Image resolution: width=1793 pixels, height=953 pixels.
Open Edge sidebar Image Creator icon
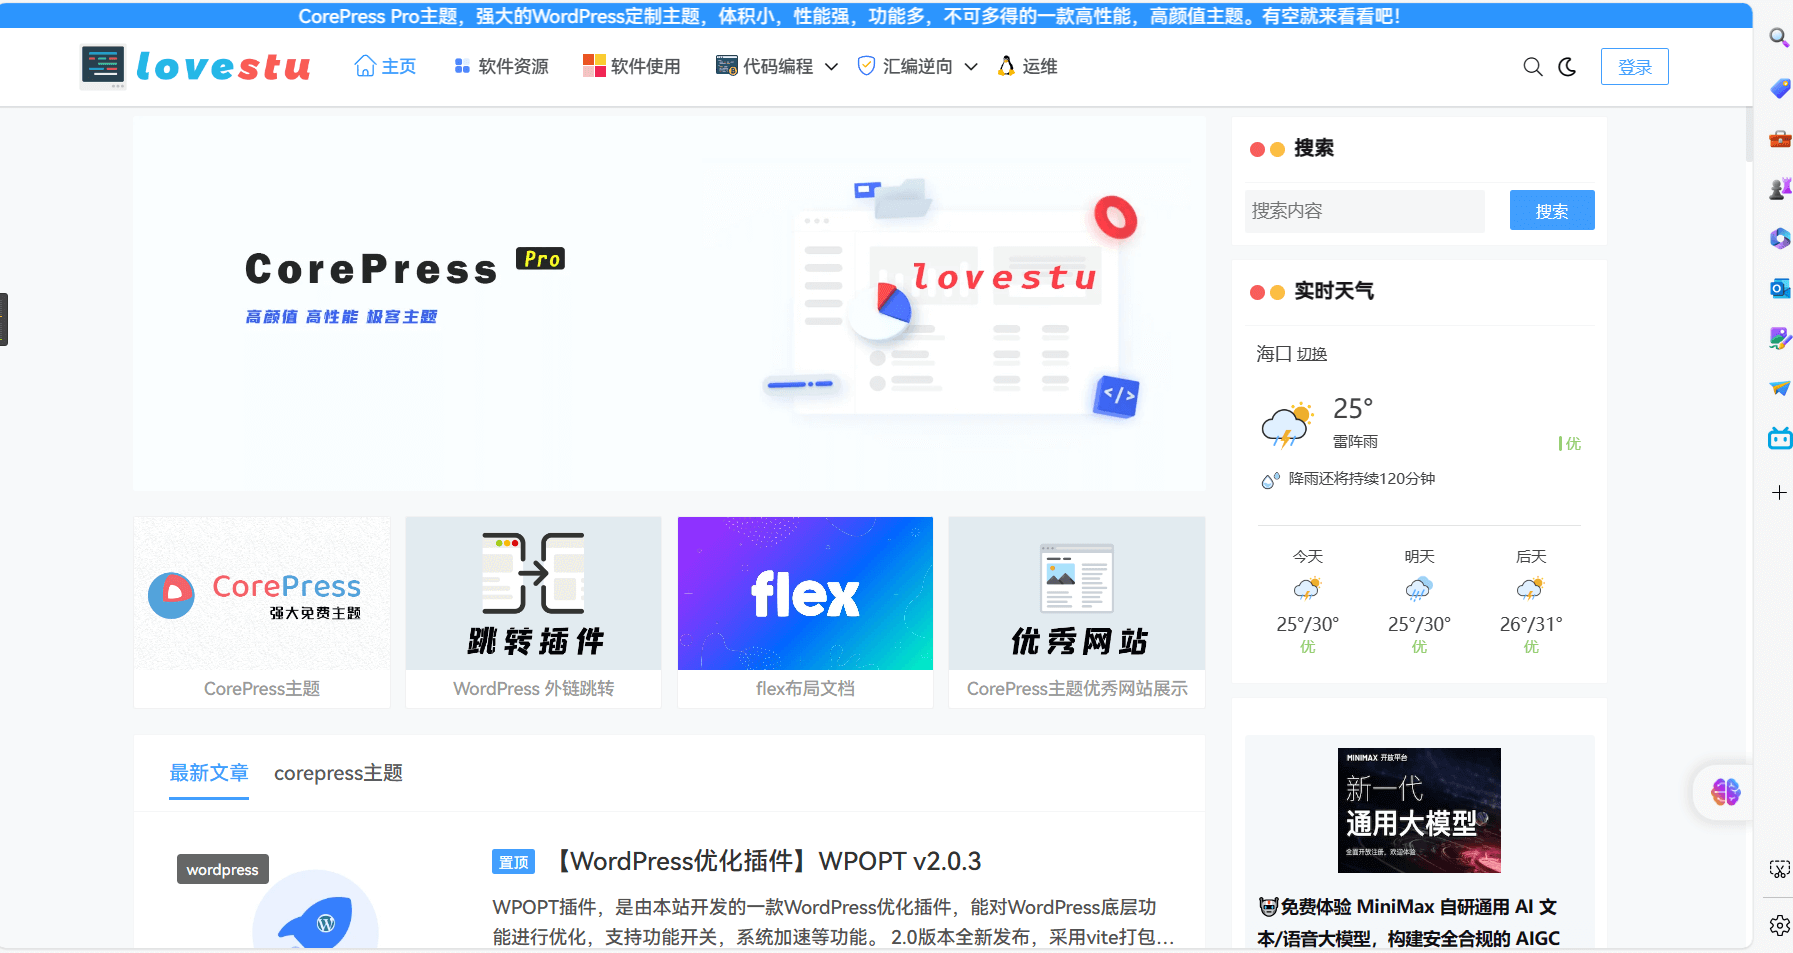(x=1779, y=338)
